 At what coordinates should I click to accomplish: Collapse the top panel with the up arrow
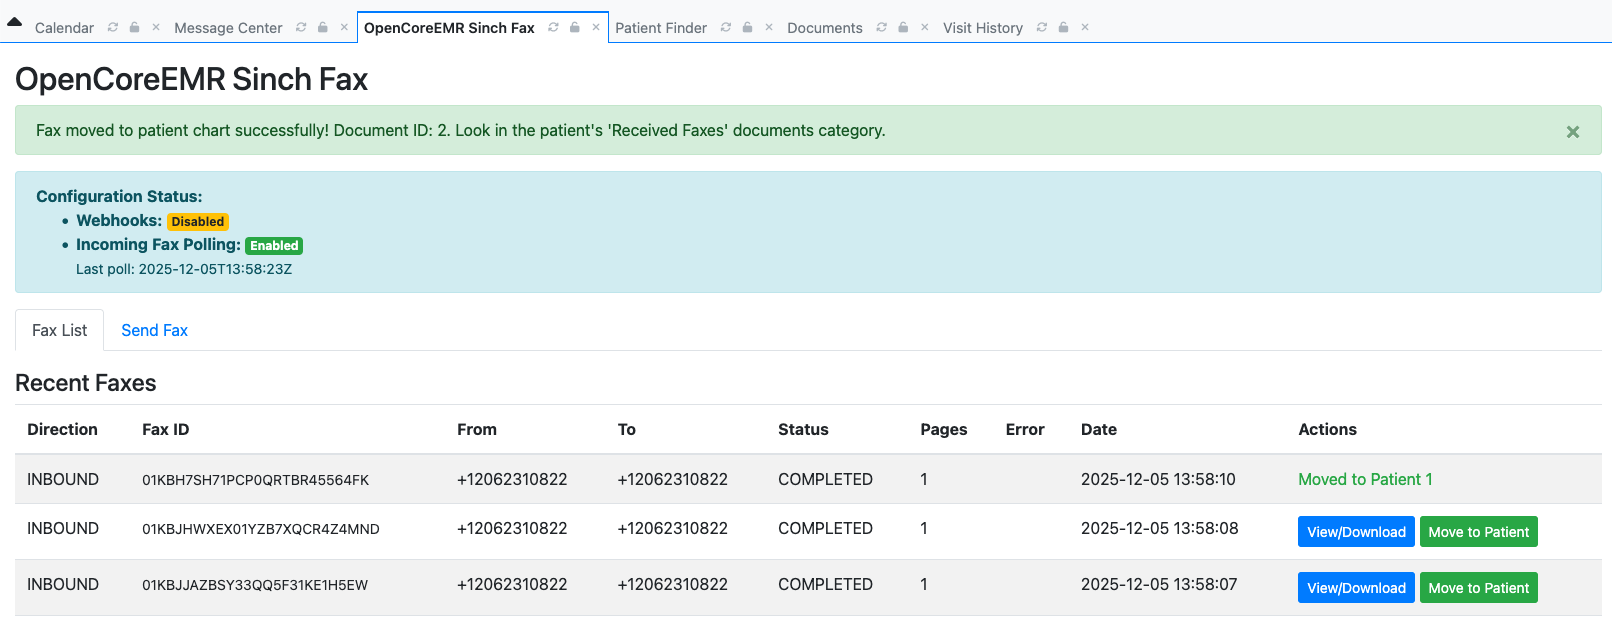(14, 21)
